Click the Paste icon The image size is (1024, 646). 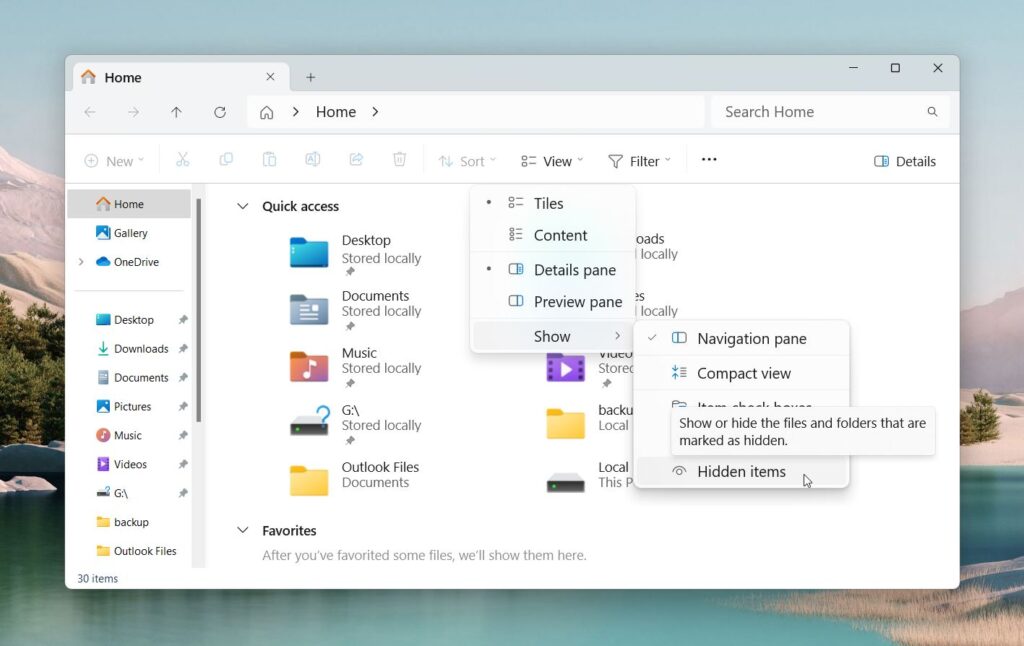click(270, 159)
